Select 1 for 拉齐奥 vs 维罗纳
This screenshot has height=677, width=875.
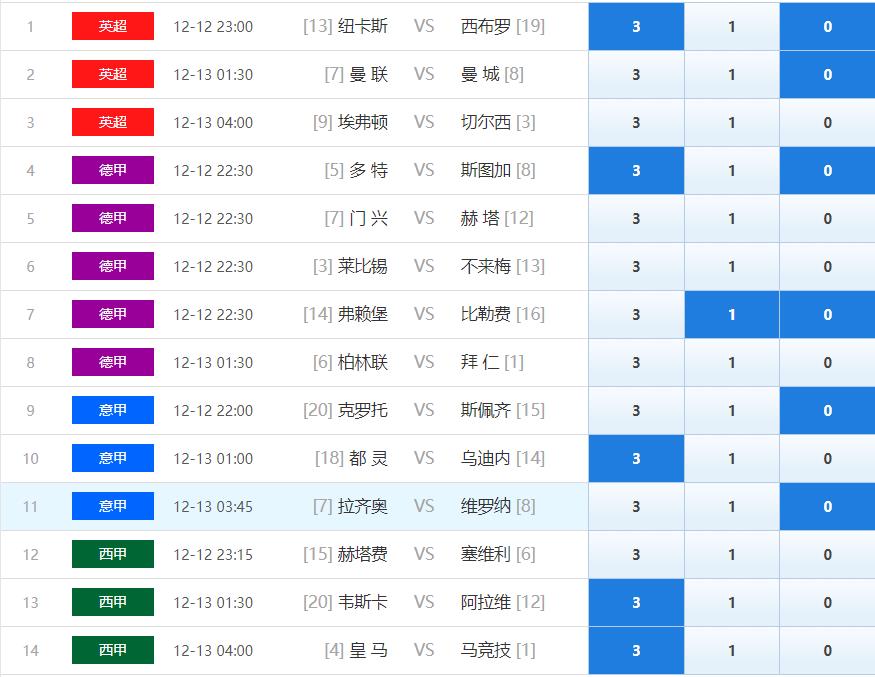click(732, 506)
